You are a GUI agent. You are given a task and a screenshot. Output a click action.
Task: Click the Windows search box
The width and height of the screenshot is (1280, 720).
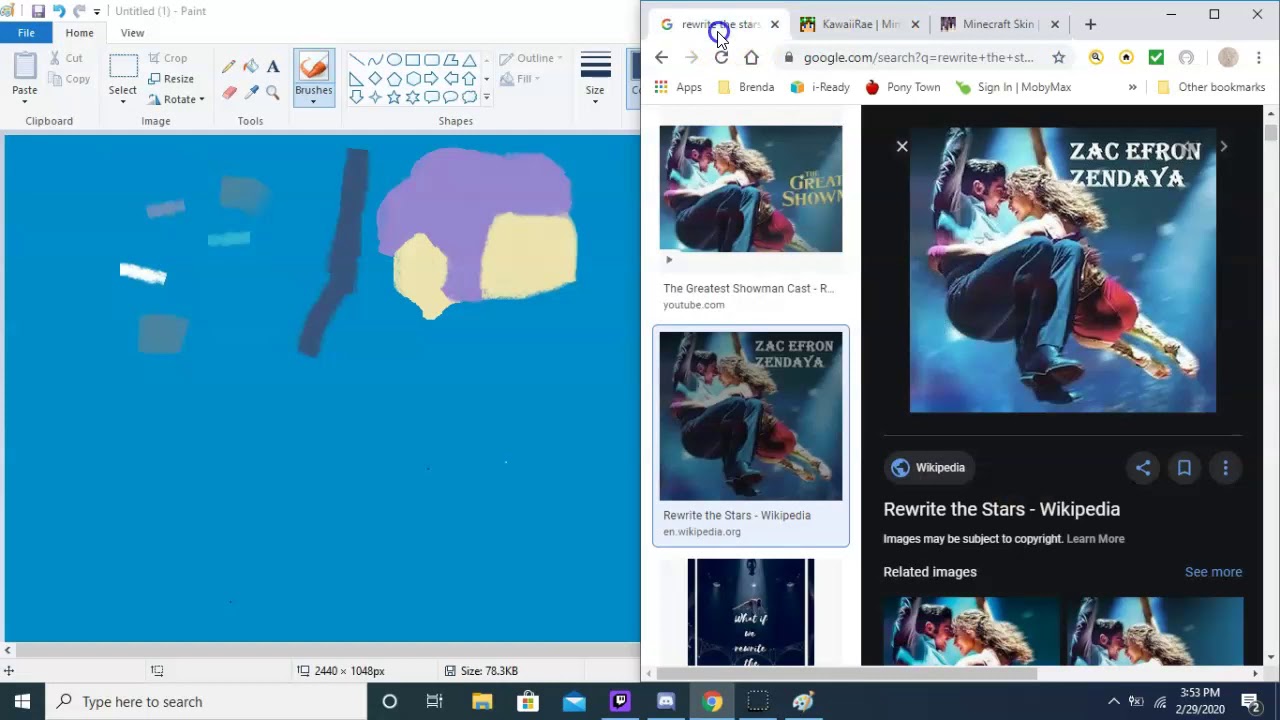pos(207,701)
